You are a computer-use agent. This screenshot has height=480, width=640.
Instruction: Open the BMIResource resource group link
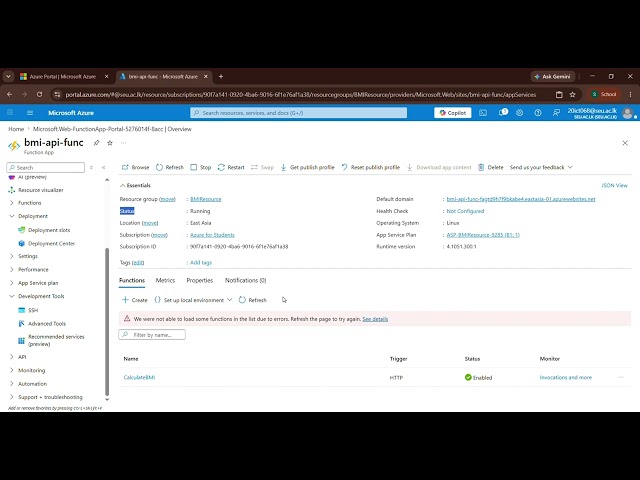click(206, 199)
